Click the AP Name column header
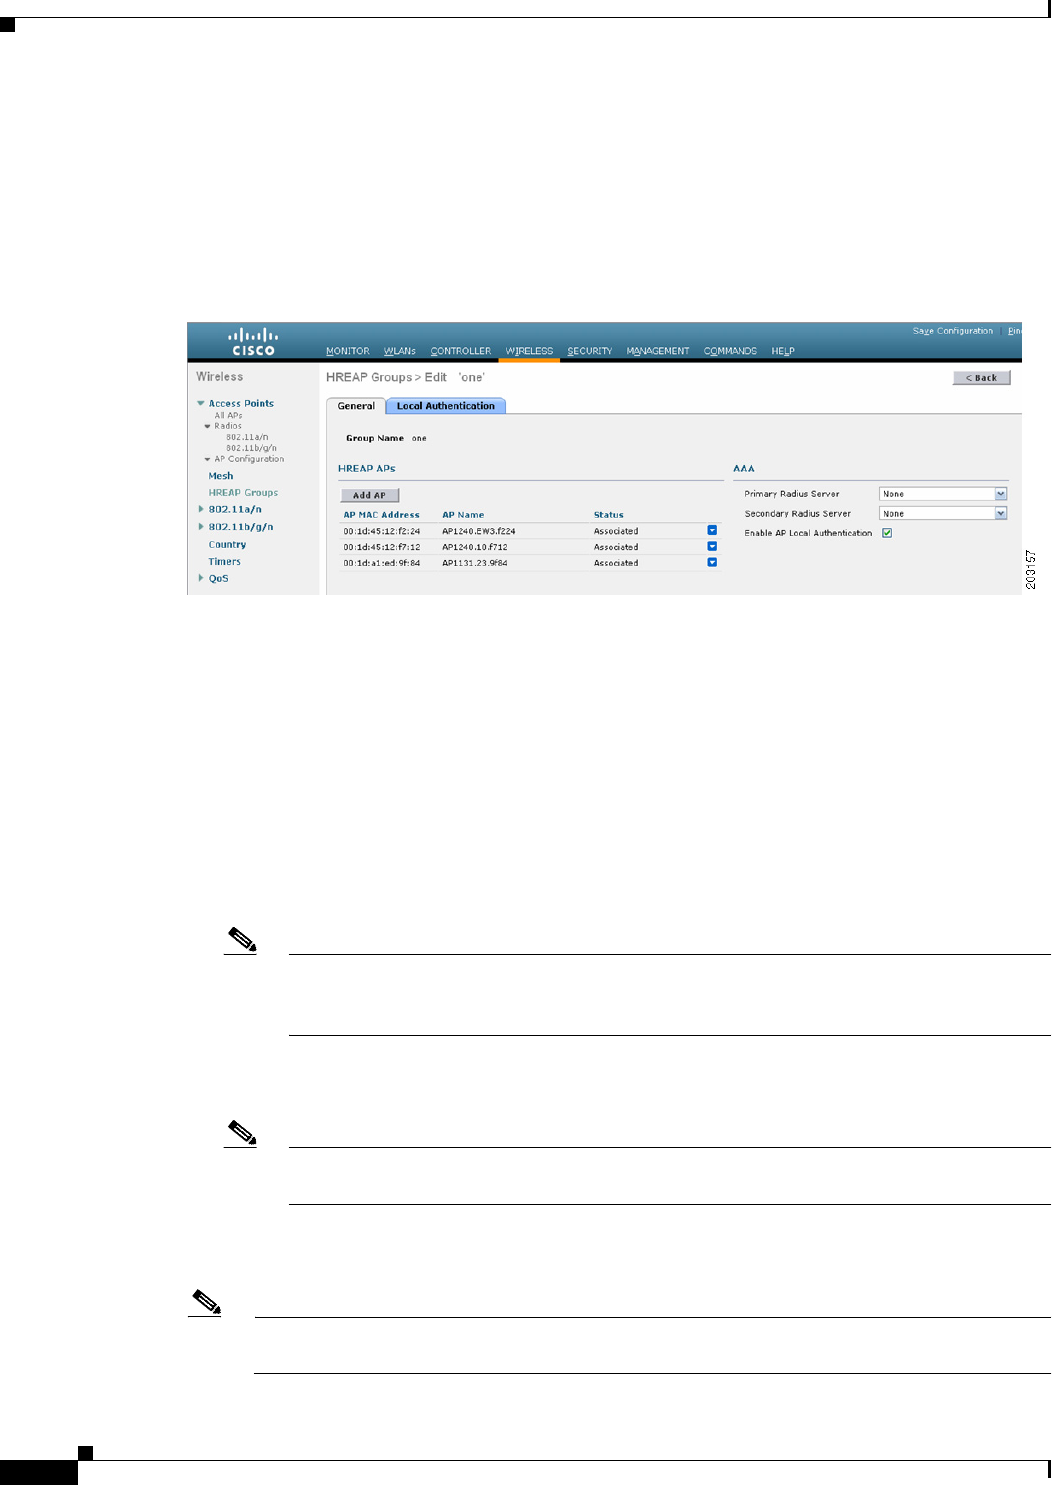 (463, 515)
